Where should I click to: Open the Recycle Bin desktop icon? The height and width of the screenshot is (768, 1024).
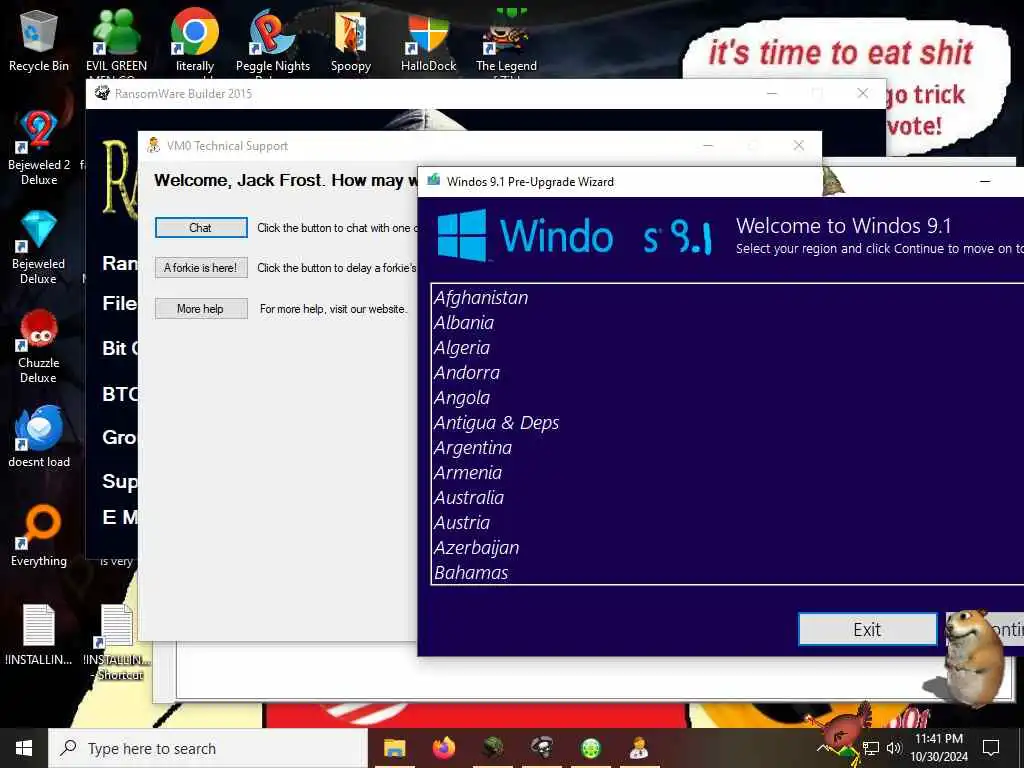[39, 40]
